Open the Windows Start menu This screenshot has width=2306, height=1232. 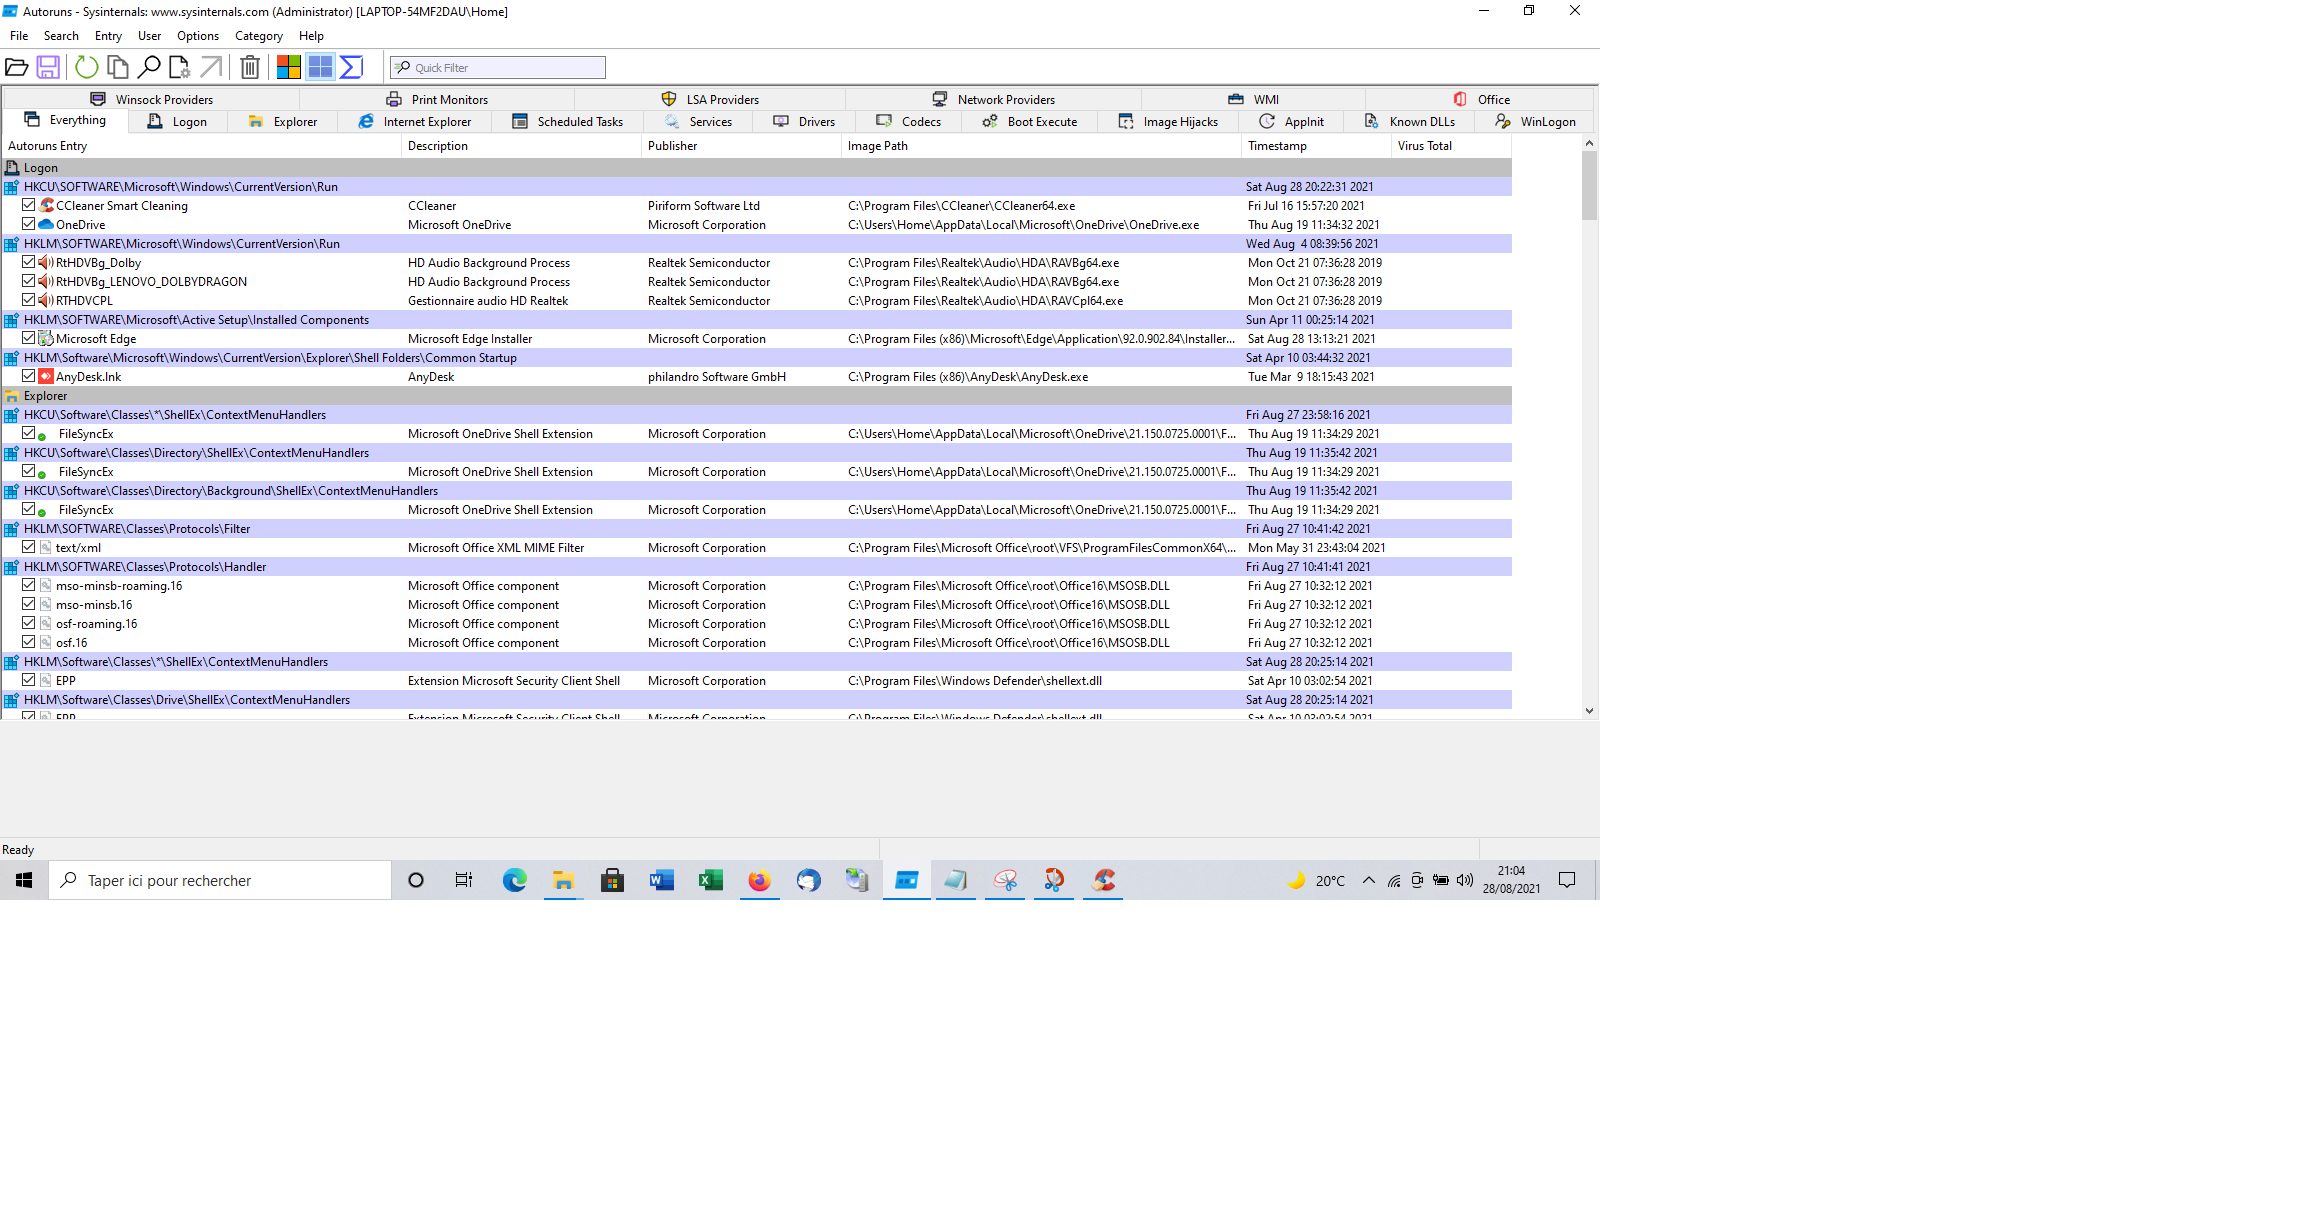24,880
